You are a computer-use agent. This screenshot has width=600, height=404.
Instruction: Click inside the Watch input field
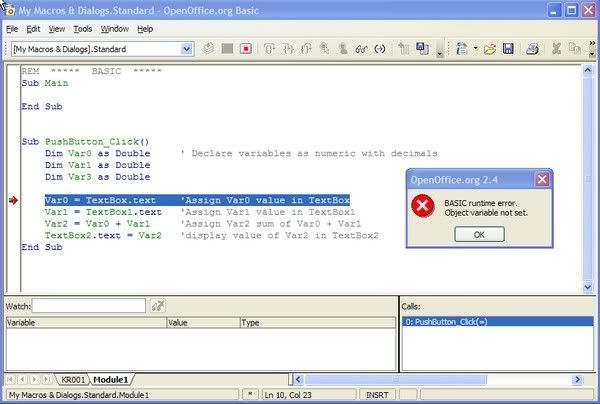coord(89,306)
